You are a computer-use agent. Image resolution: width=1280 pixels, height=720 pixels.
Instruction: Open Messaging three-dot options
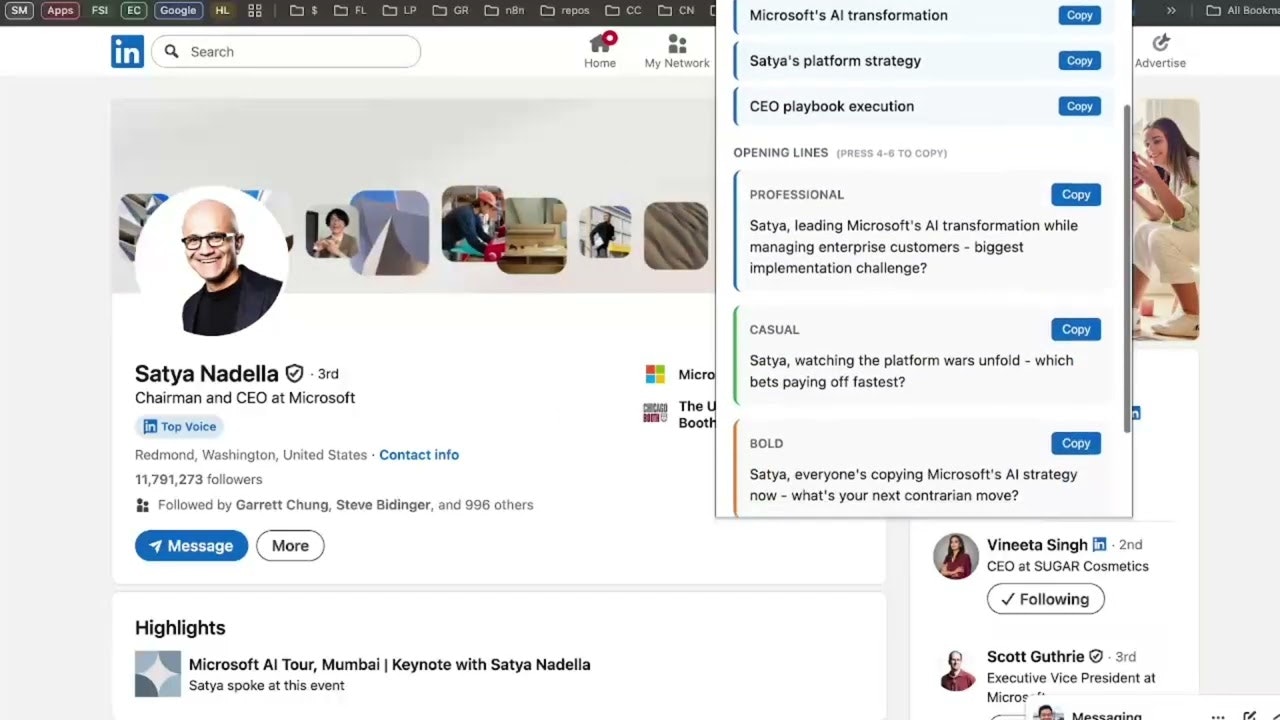(1218, 716)
